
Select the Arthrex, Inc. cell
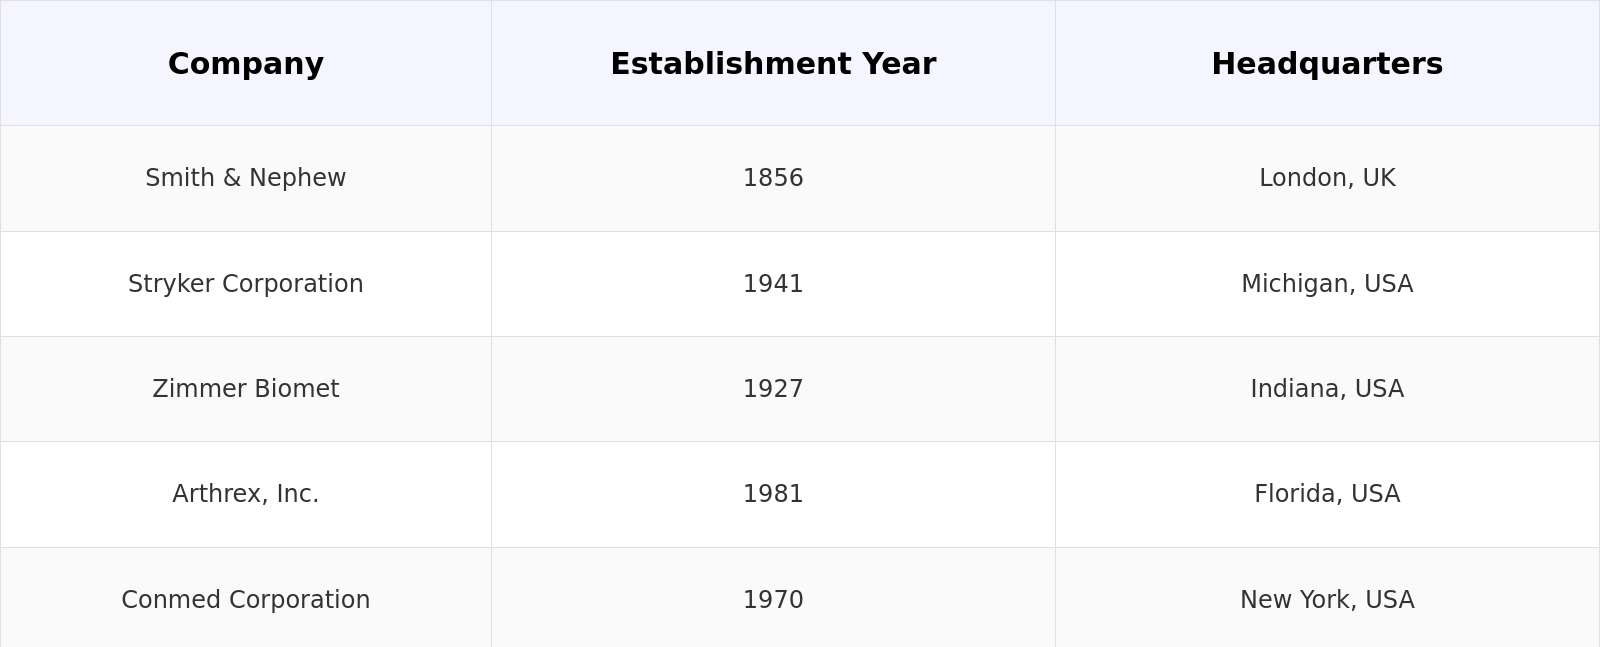click(x=246, y=494)
